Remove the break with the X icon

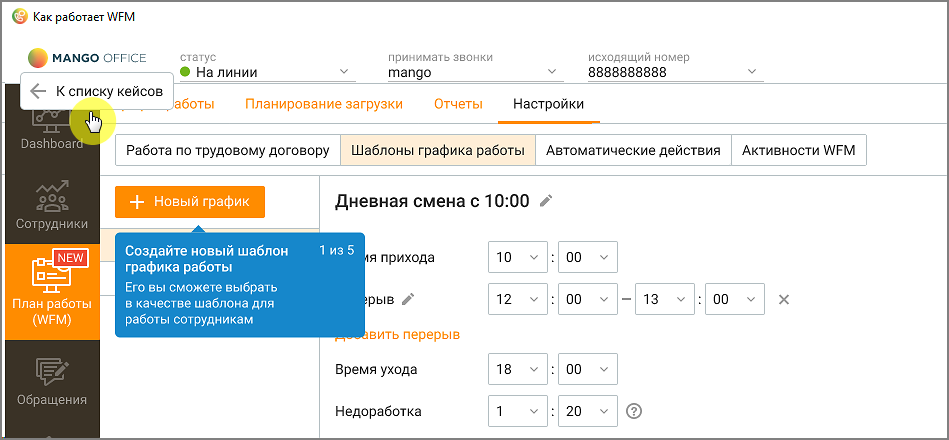click(784, 300)
